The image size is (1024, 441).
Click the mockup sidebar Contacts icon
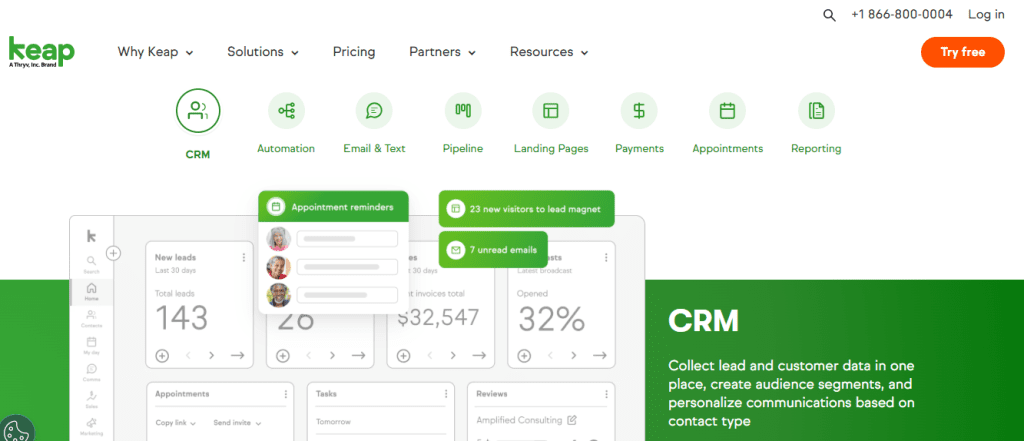pyautogui.click(x=91, y=315)
